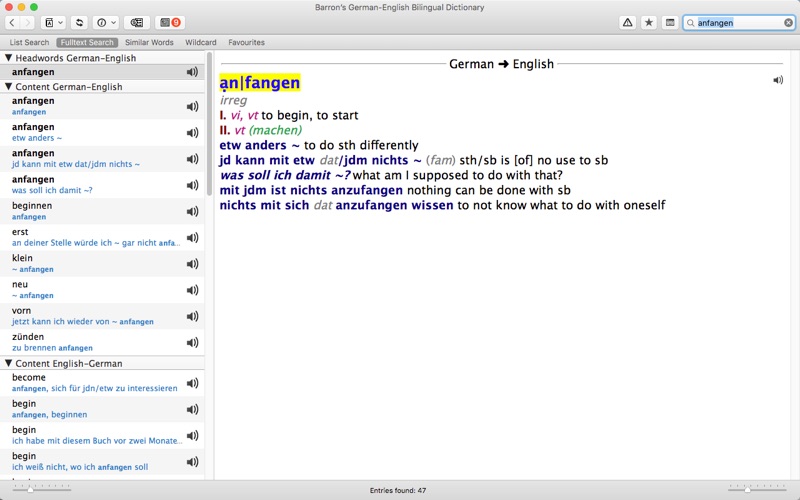Collapse Content German-English section
The width and height of the screenshot is (800, 500).
point(8,87)
